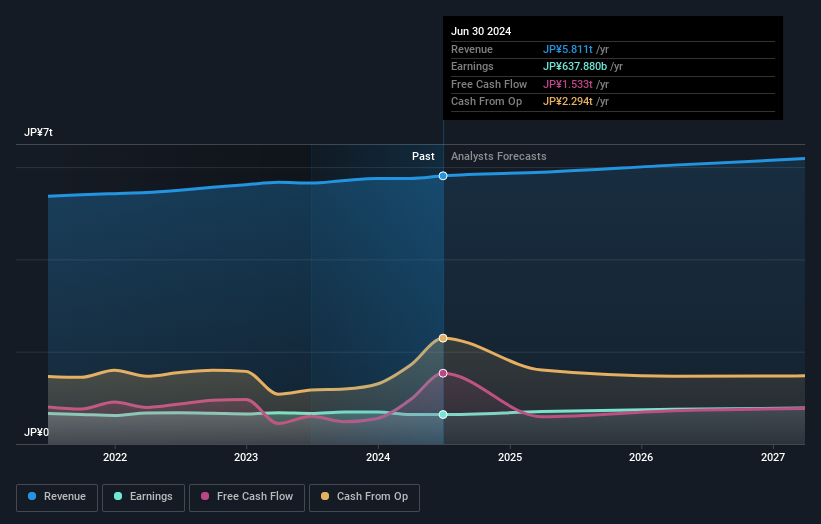This screenshot has height=524, width=821.
Task: Click the orange Cash From Op data point
Action: (x=443, y=338)
